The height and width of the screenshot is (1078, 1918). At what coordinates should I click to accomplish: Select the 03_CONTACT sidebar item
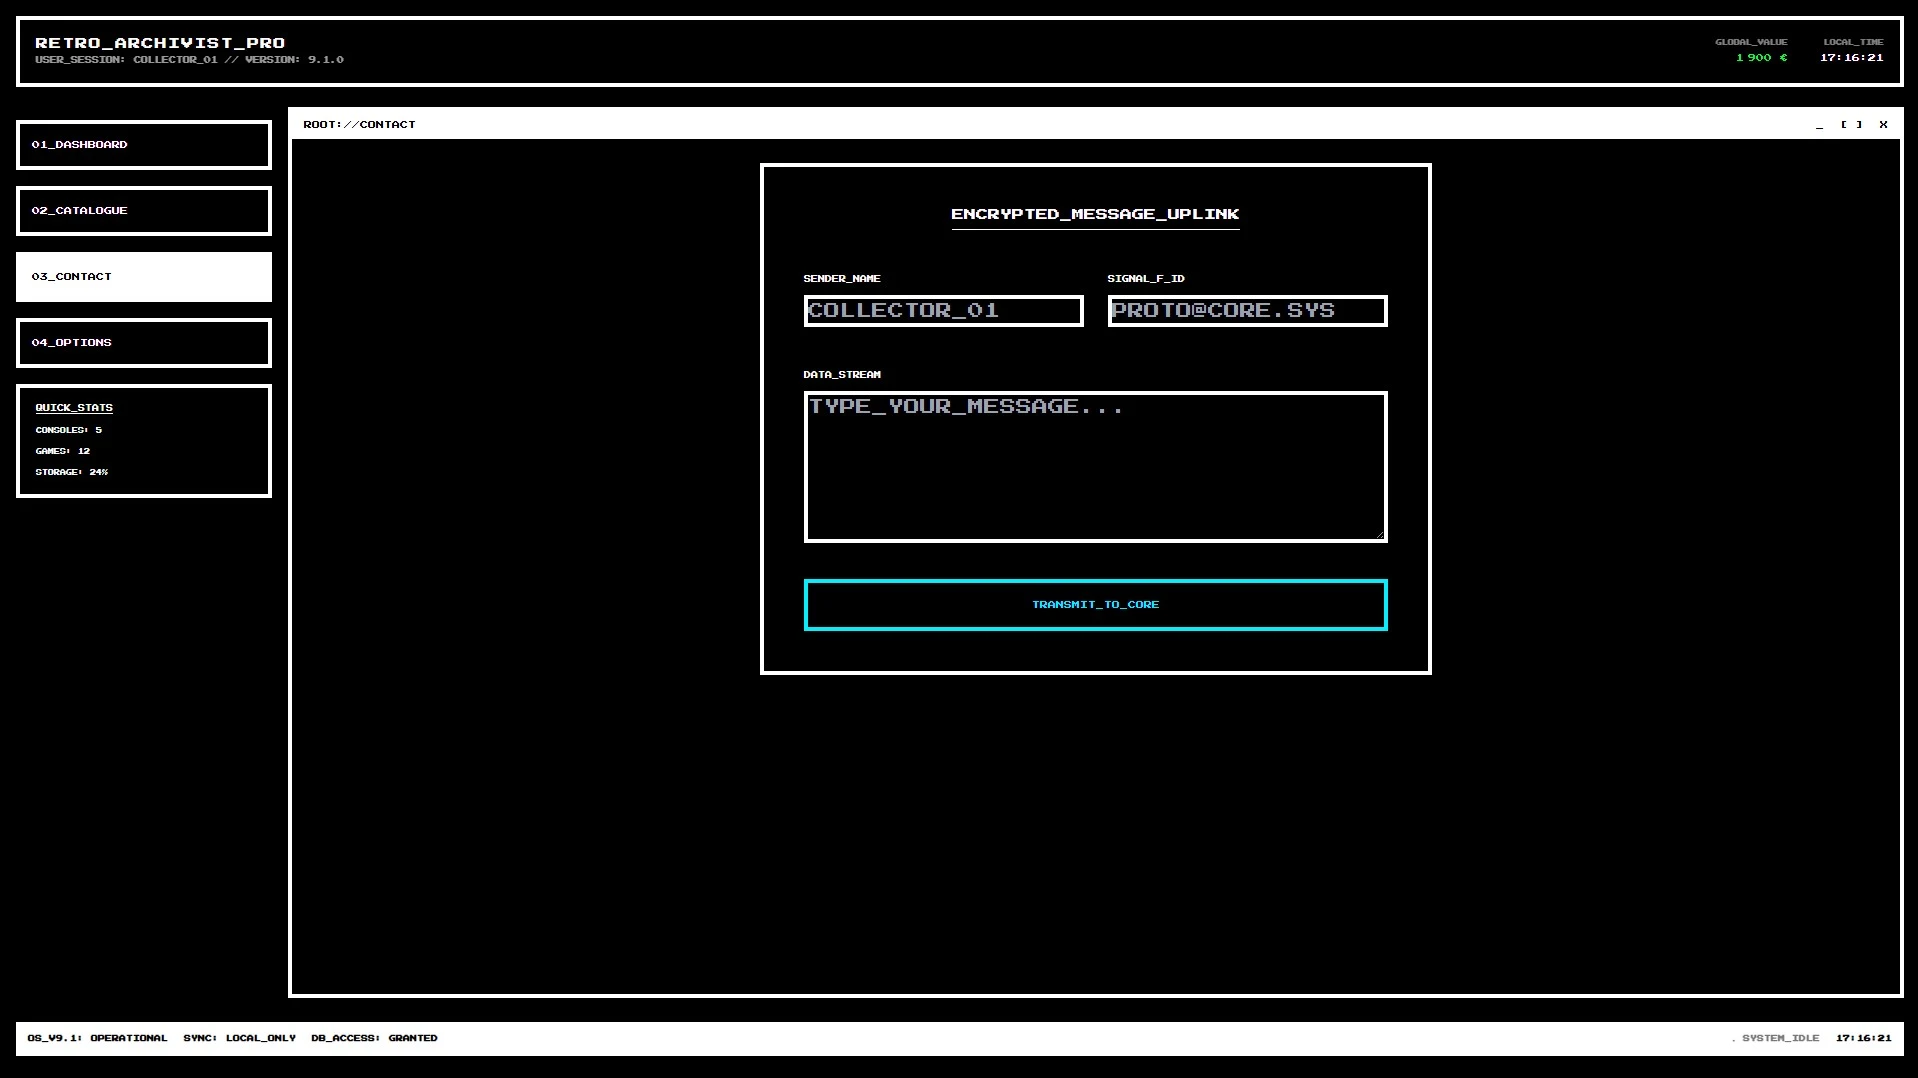pos(143,277)
